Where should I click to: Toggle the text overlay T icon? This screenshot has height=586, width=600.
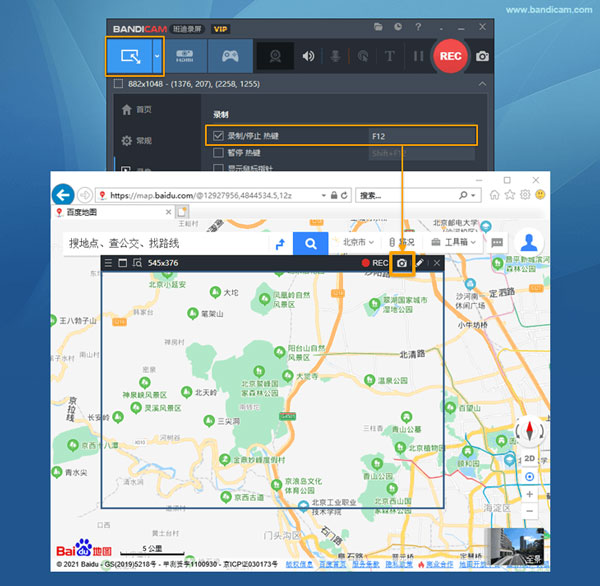pos(390,56)
